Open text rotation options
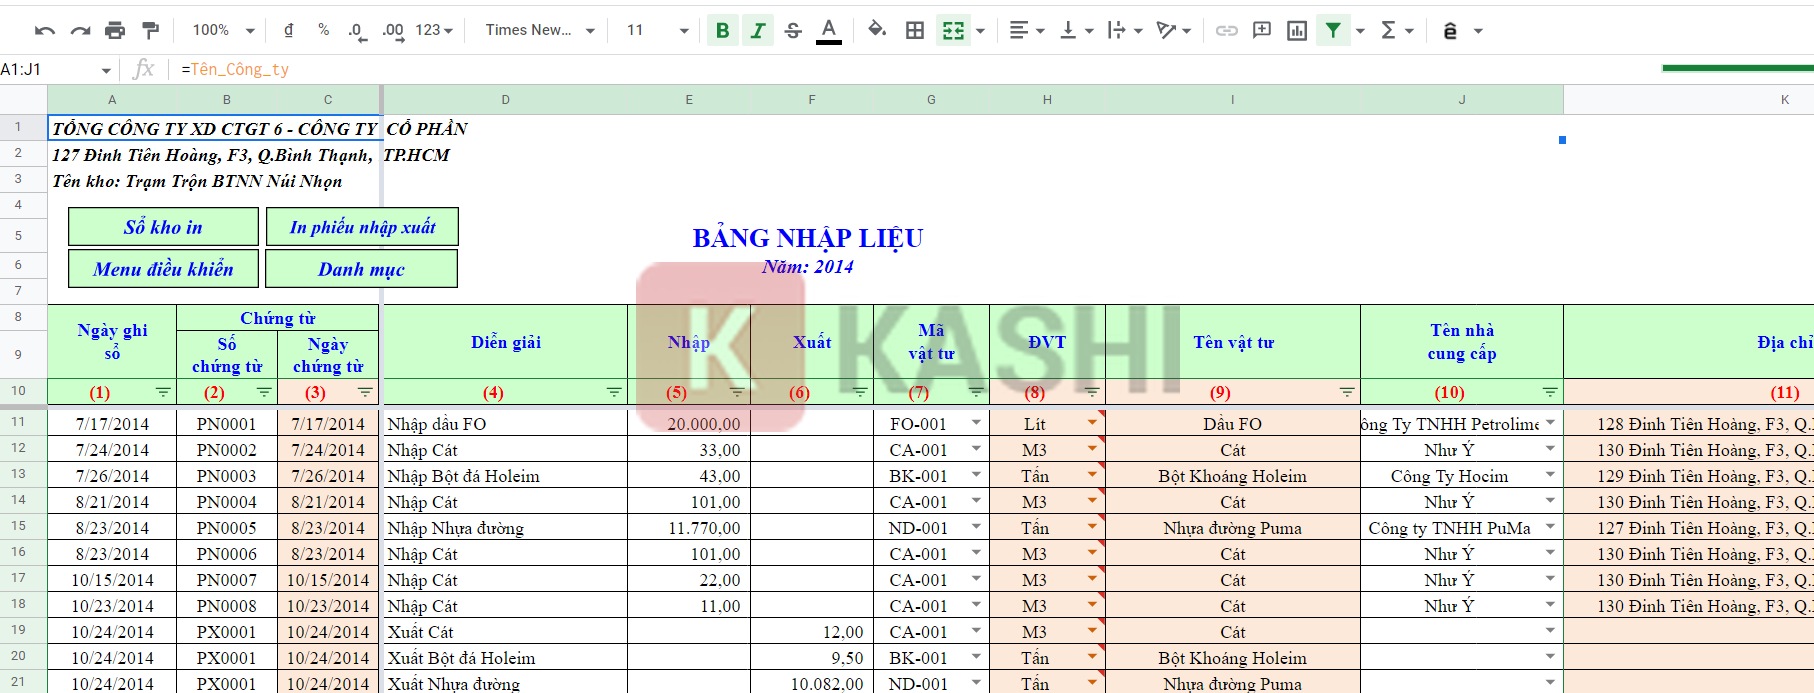The width and height of the screenshot is (1814, 693). tap(1173, 30)
